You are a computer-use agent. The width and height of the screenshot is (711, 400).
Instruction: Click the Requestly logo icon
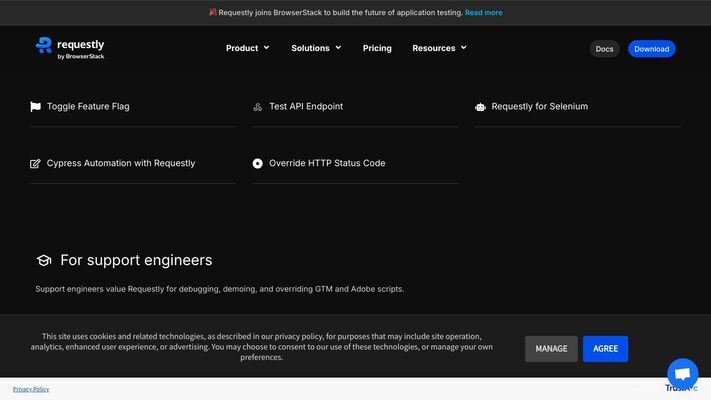44,45
